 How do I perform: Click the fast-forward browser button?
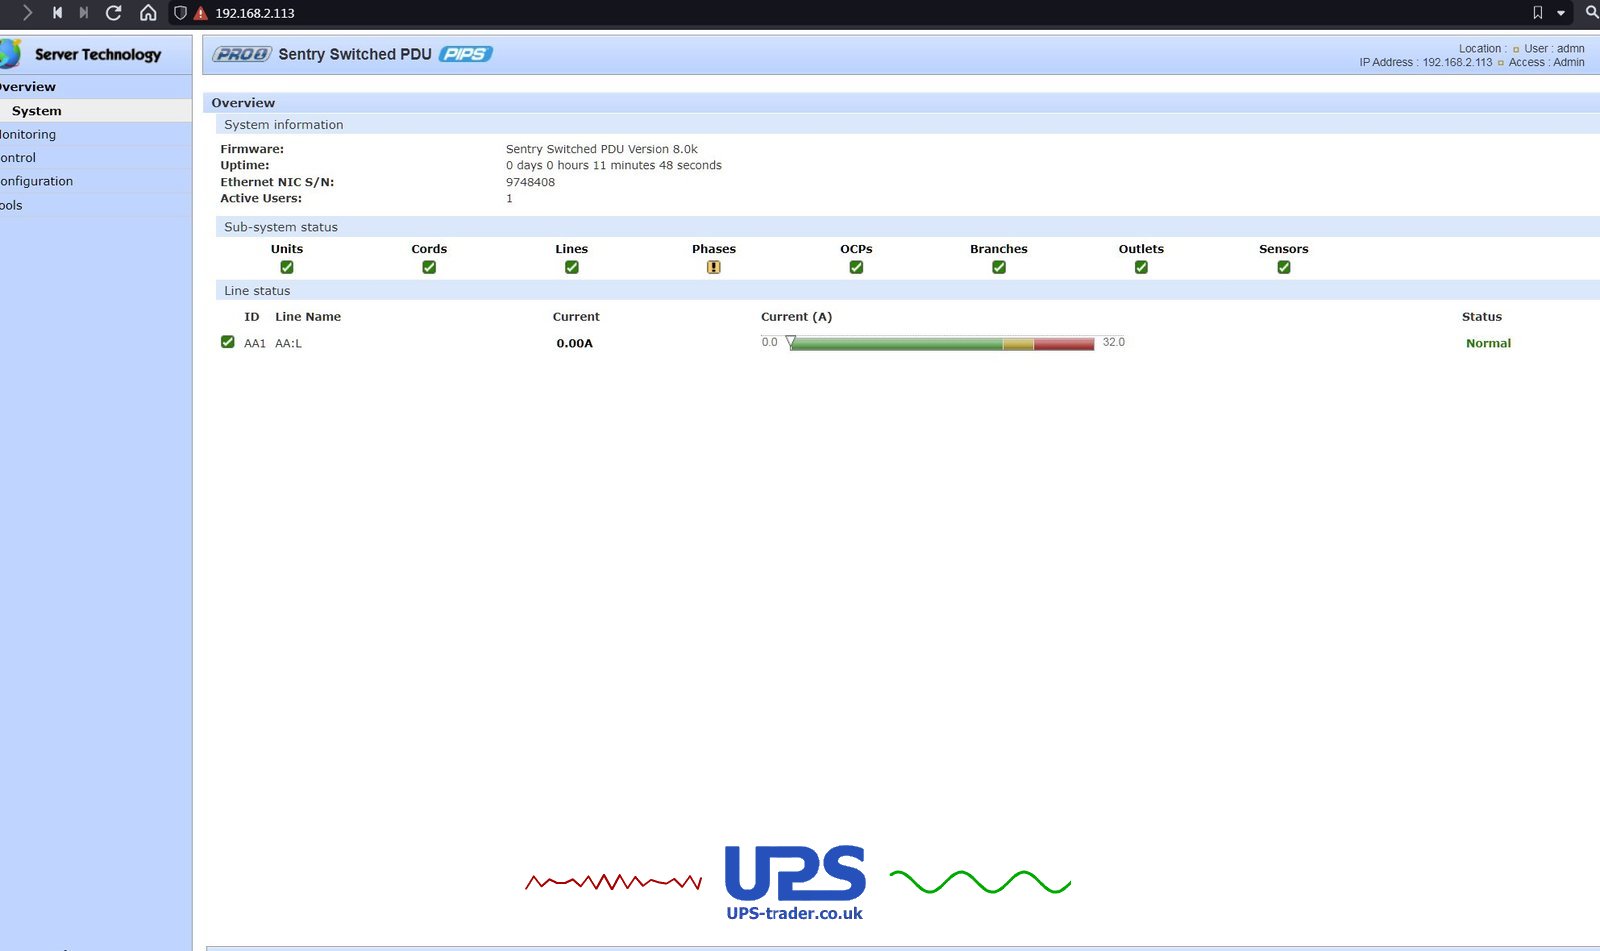tap(84, 13)
